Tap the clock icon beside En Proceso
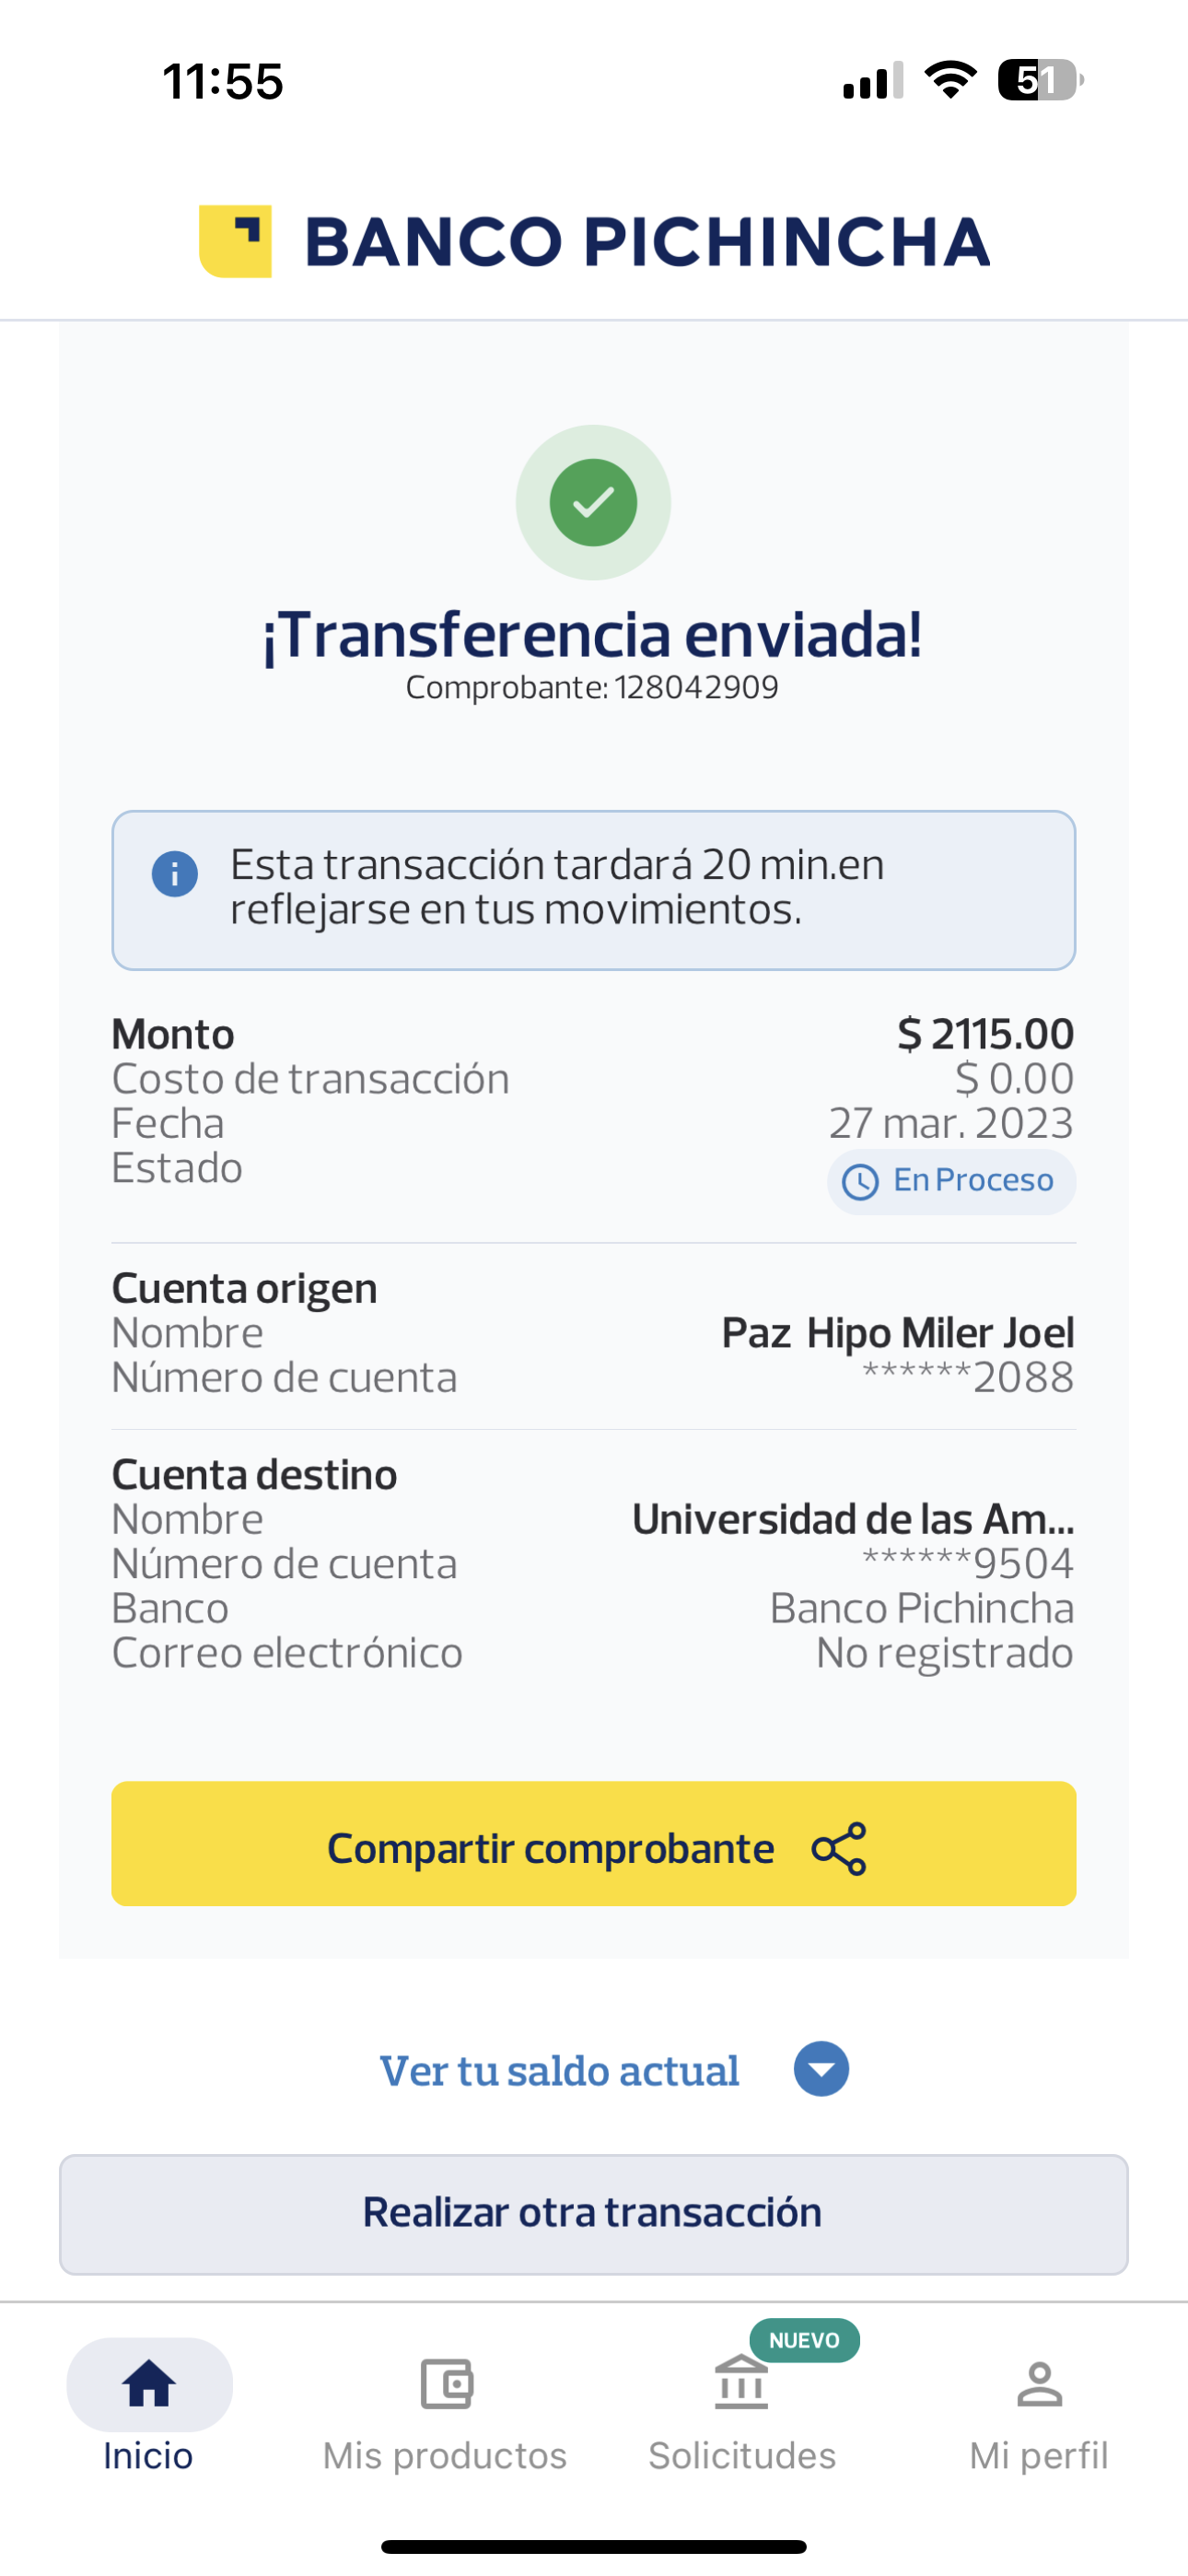This screenshot has height=2576, width=1188. click(x=860, y=1182)
